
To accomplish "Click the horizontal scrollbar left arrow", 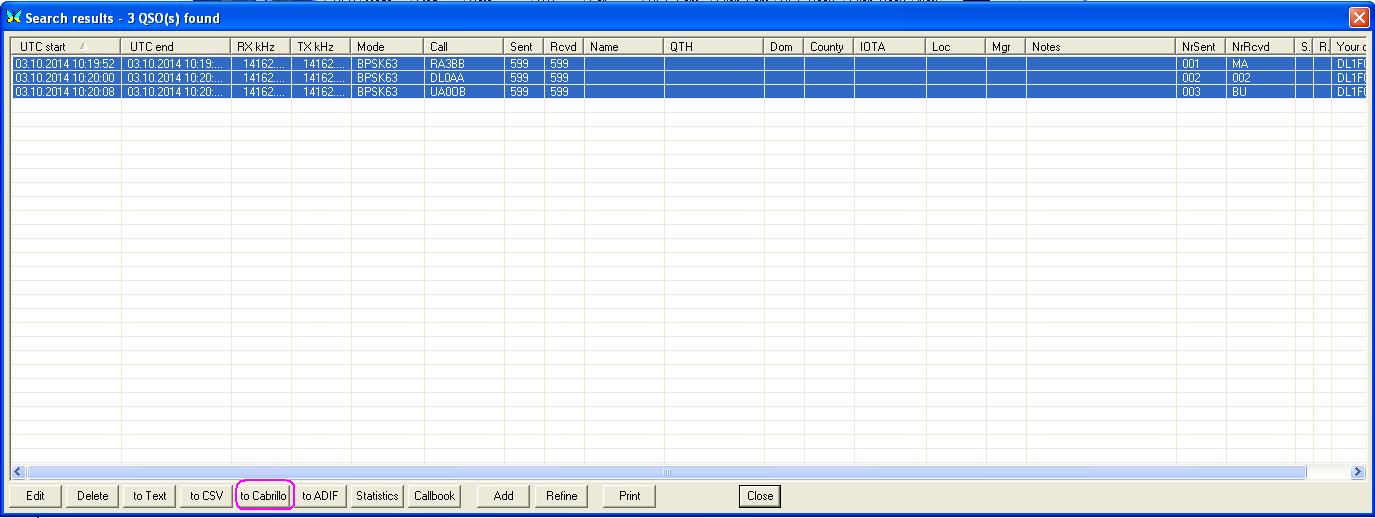I will pyautogui.click(x=18, y=472).
